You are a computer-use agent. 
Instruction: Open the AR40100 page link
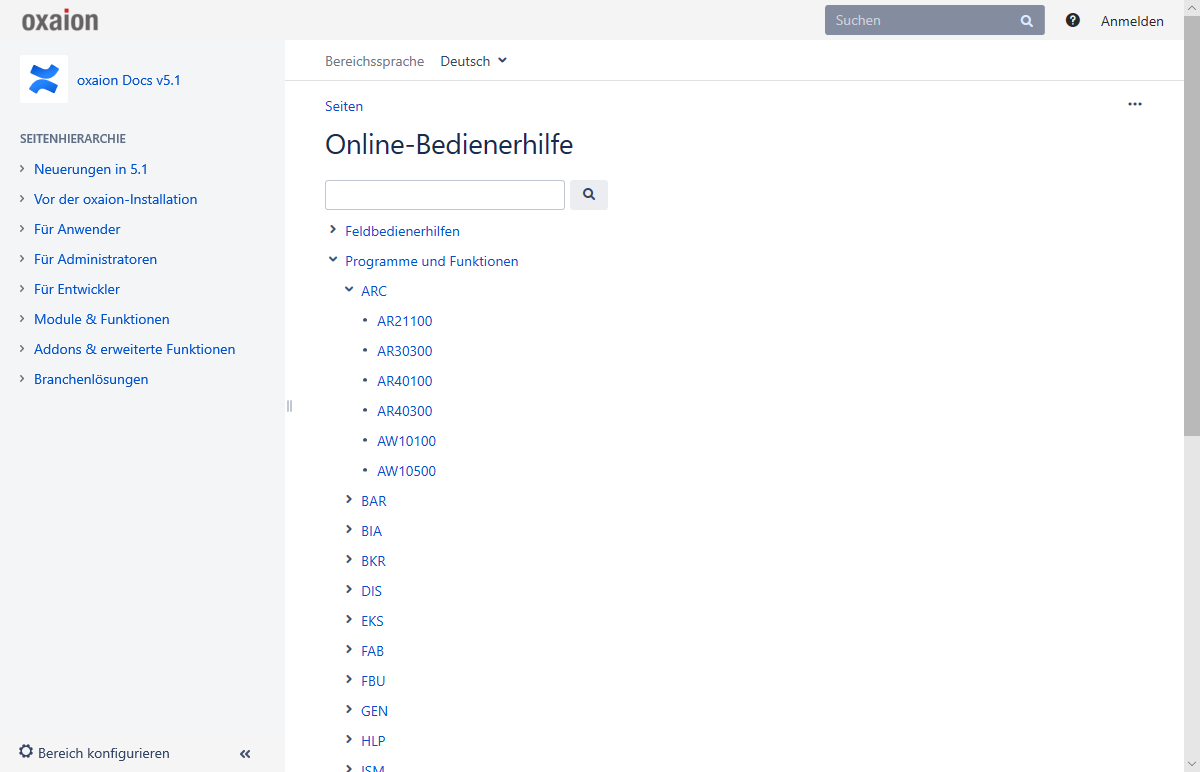click(x=404, y=381)
